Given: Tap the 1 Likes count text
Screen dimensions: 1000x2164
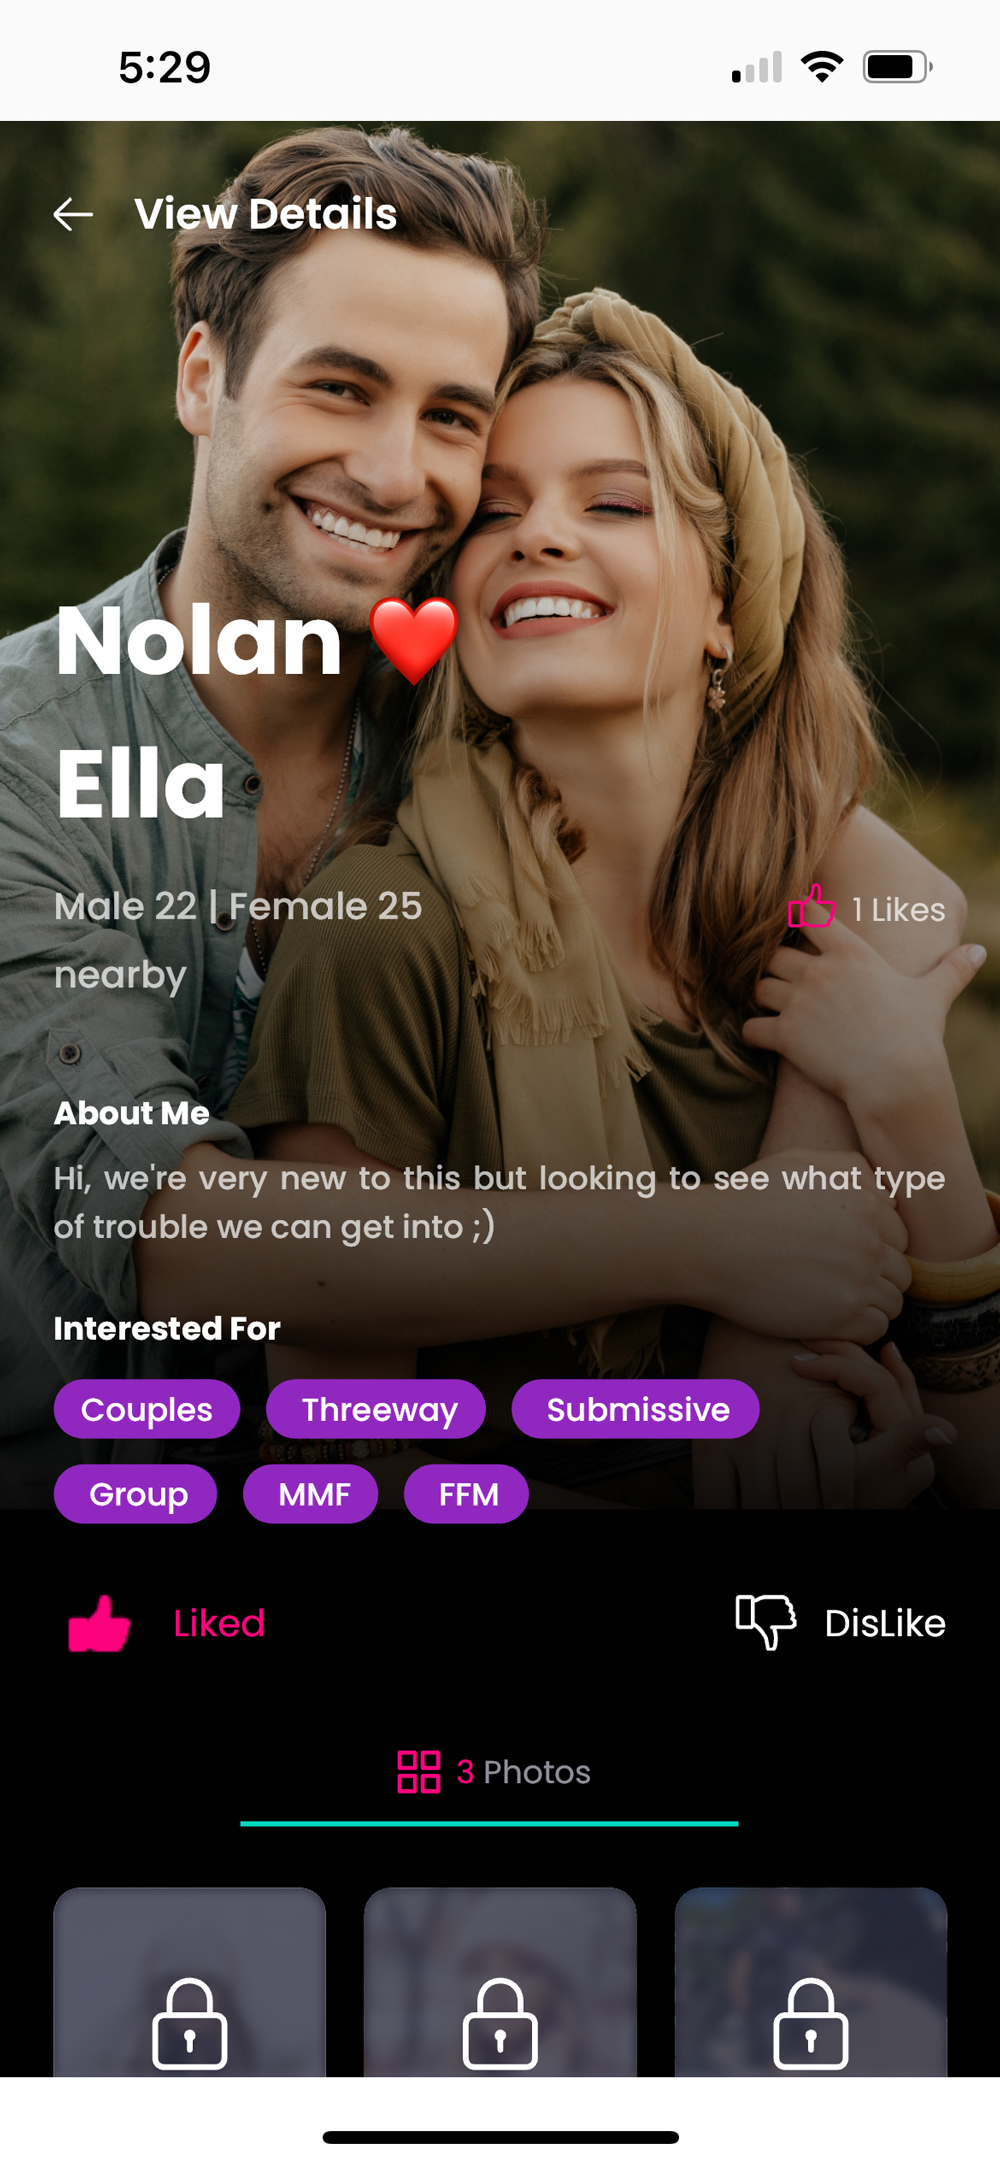Looking at the screenshot, I should (898, 910).
